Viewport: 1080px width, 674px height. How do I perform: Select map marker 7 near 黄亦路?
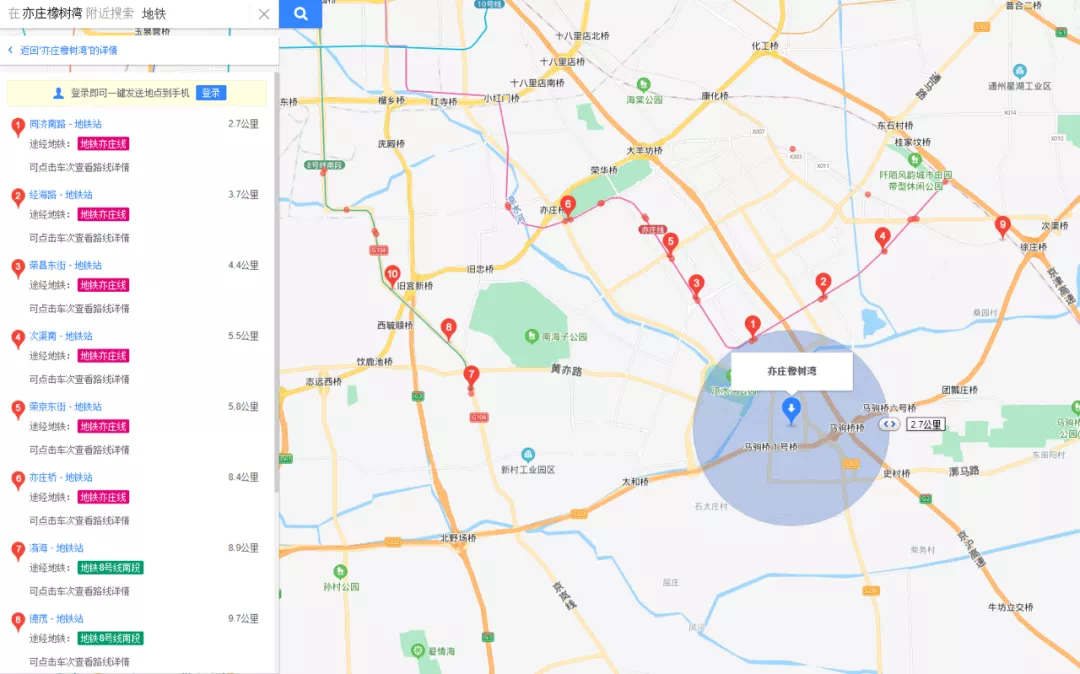click(x=471, y=375)
